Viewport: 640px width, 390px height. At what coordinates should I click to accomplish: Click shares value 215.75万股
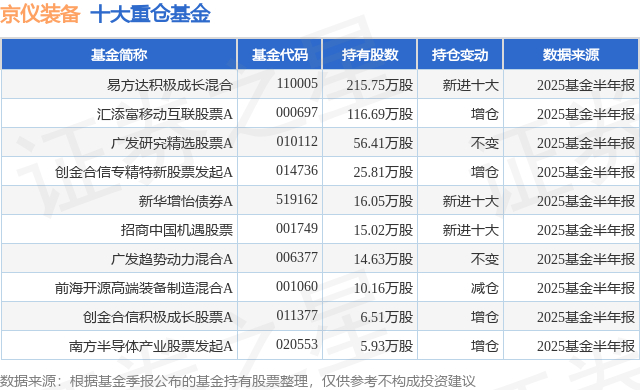[x=380, y=85]
